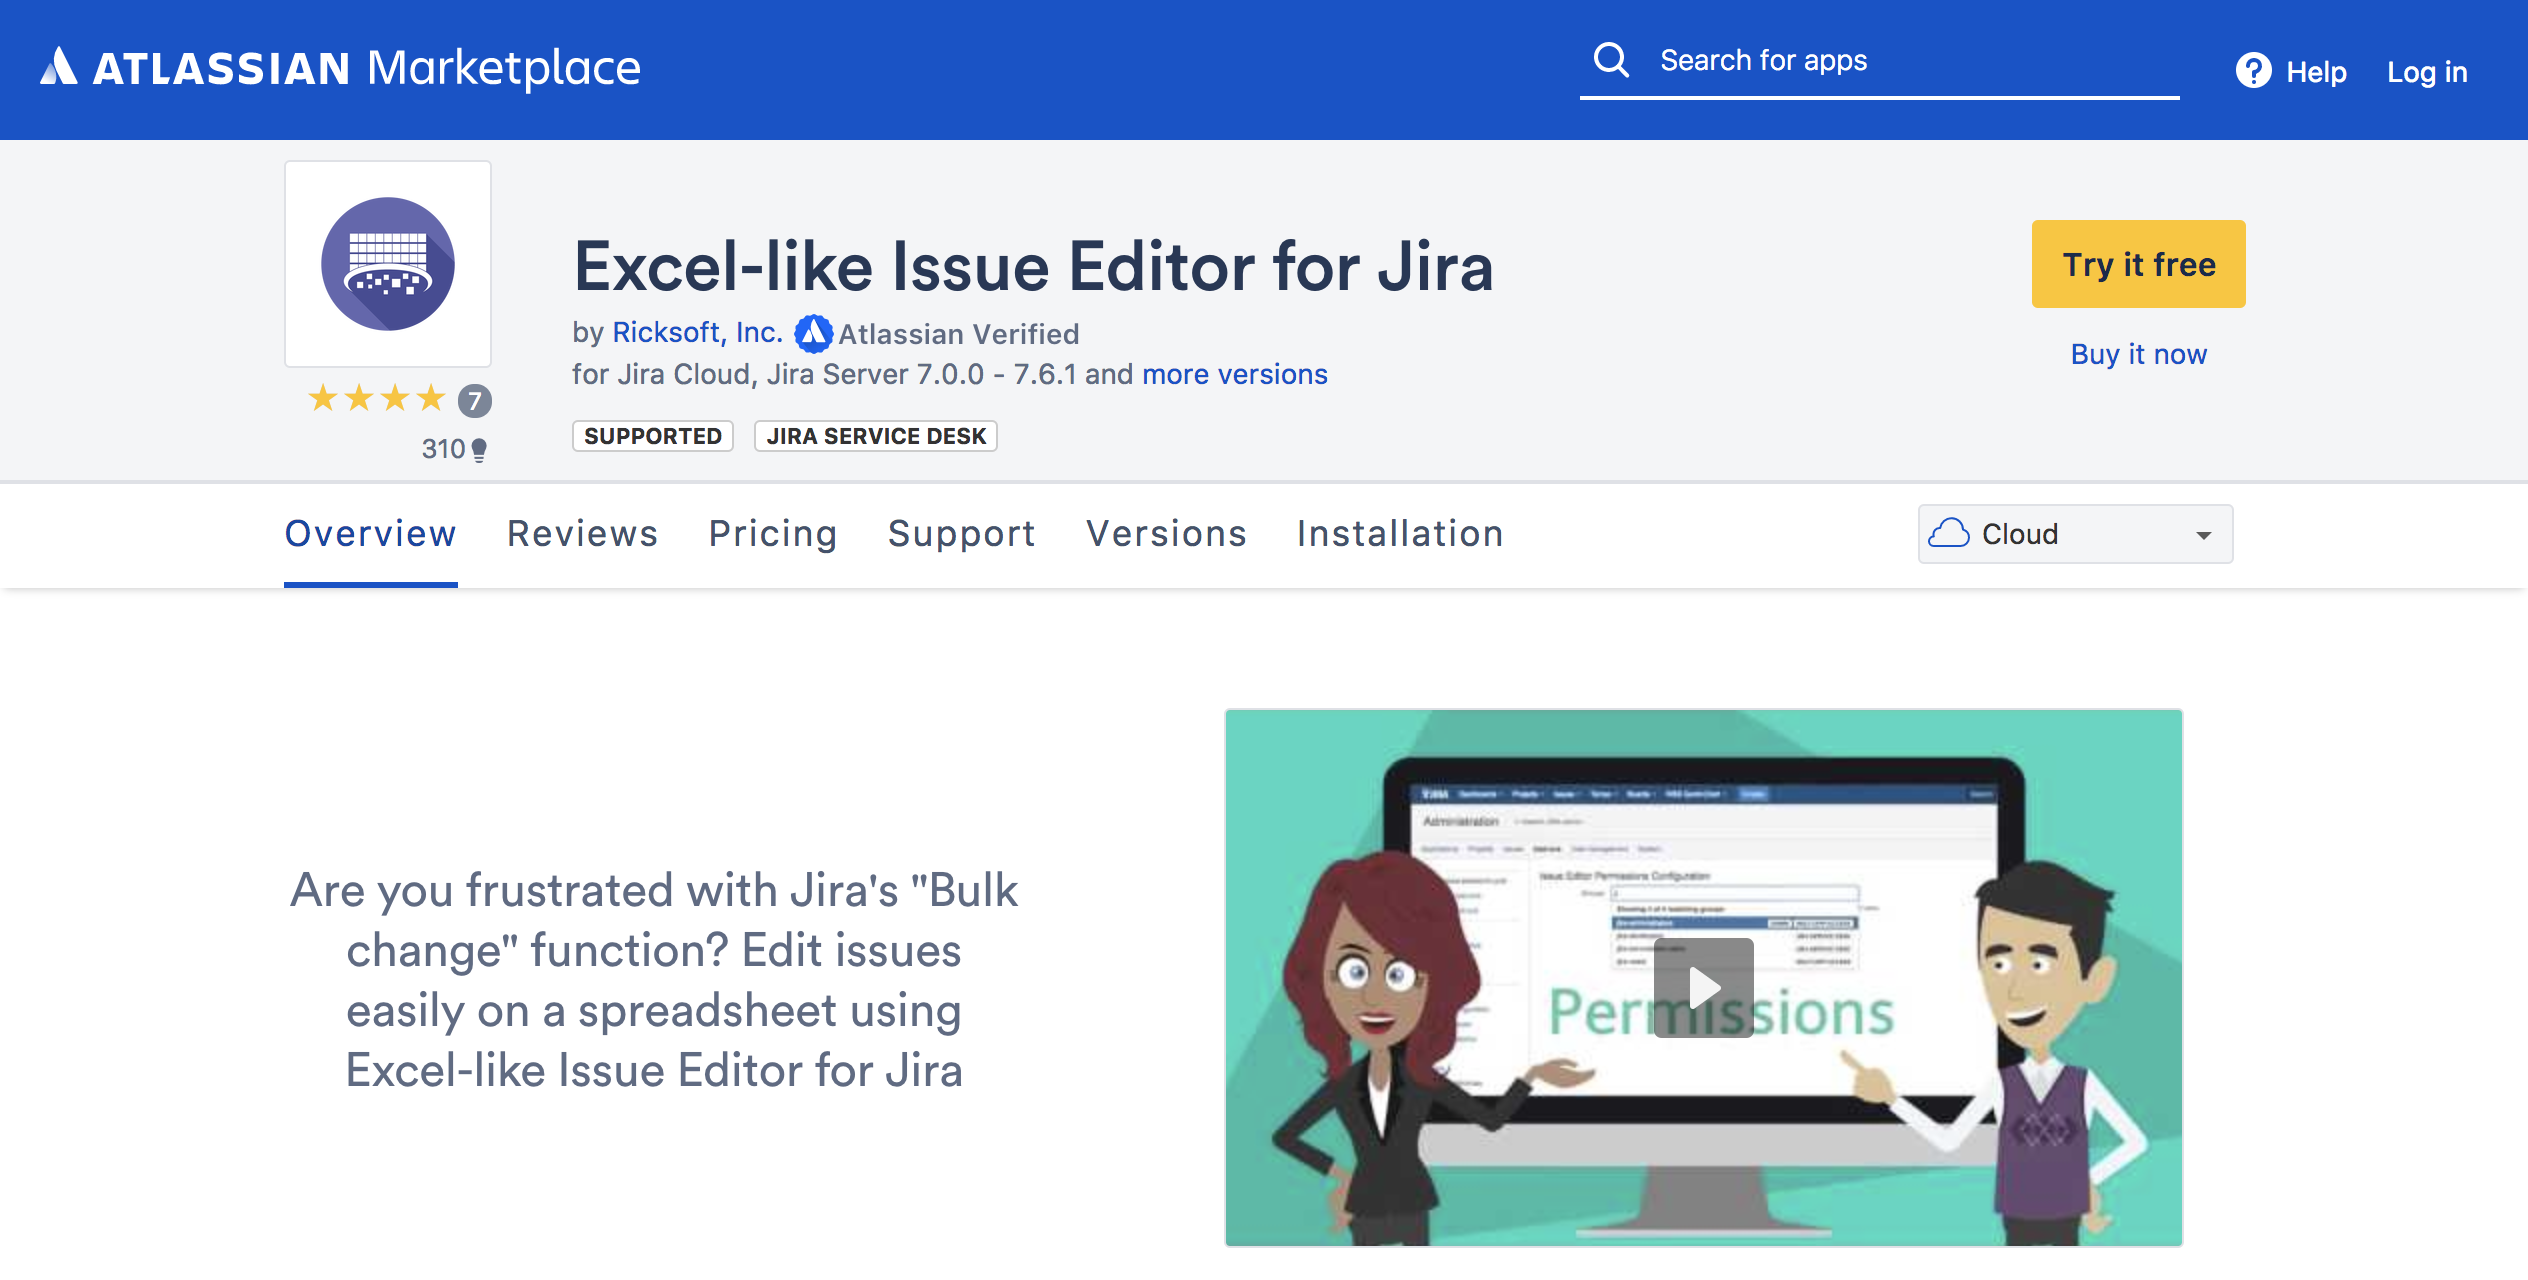Open the Installation tab
The image size is (2528, 1280).
tap(1400, 534)
